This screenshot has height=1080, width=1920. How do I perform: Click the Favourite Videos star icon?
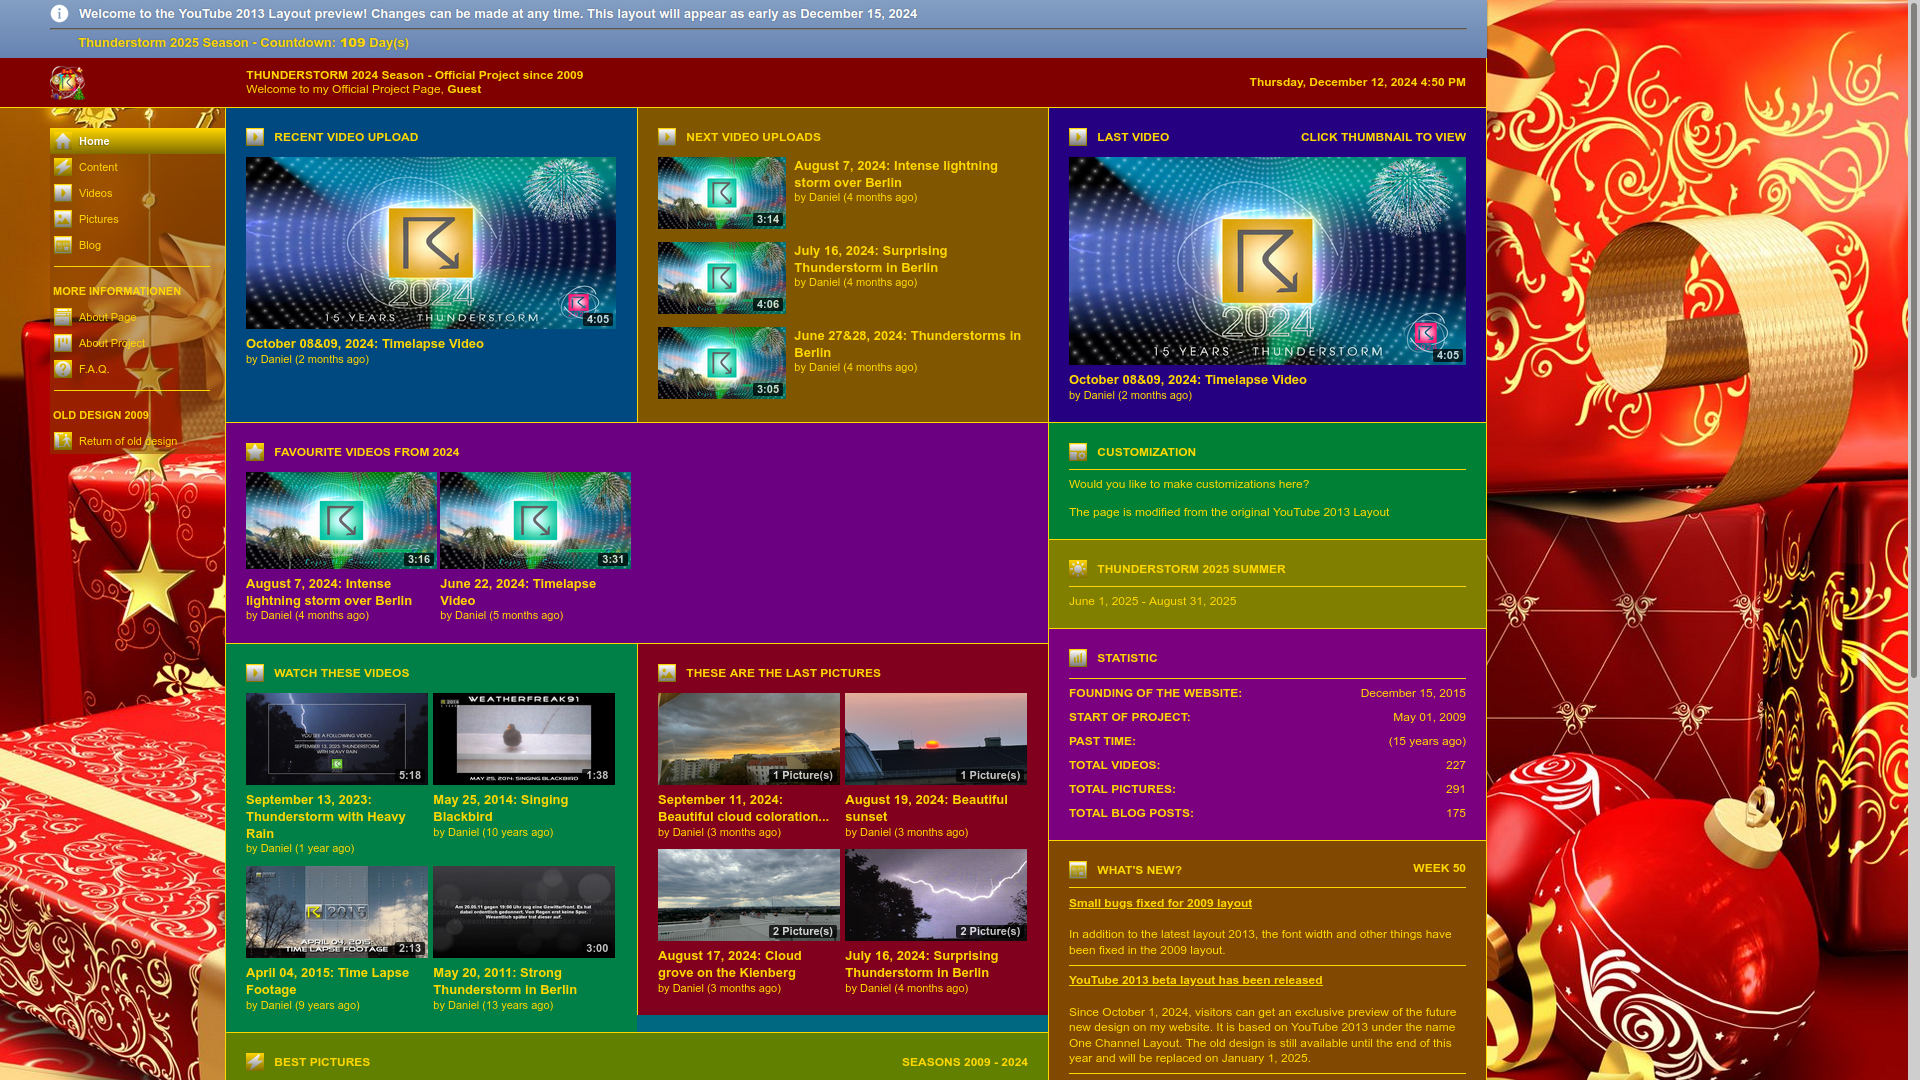coord(255,452)
